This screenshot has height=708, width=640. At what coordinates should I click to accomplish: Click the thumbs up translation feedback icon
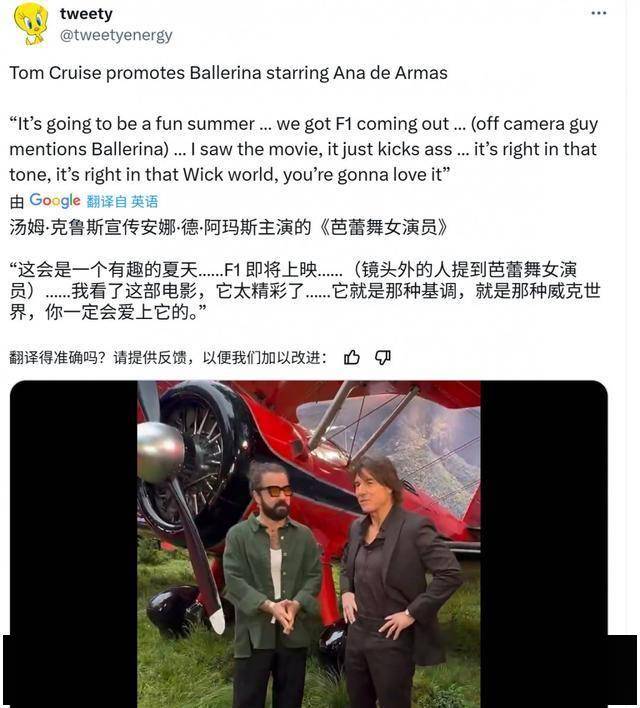tap(352, 357)
